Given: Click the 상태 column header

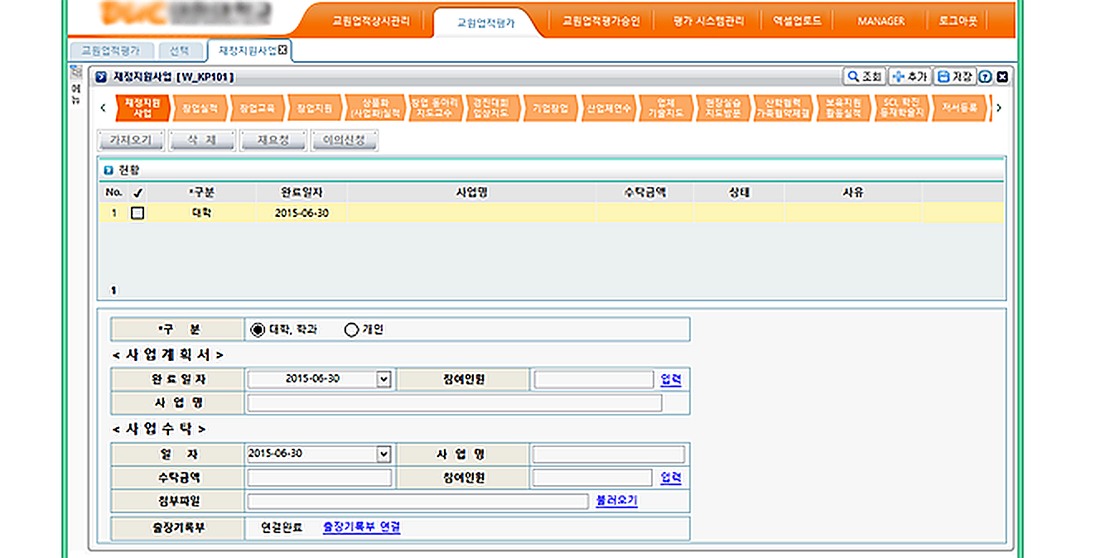Looking at the screenshot, I should tap(739, 192).
